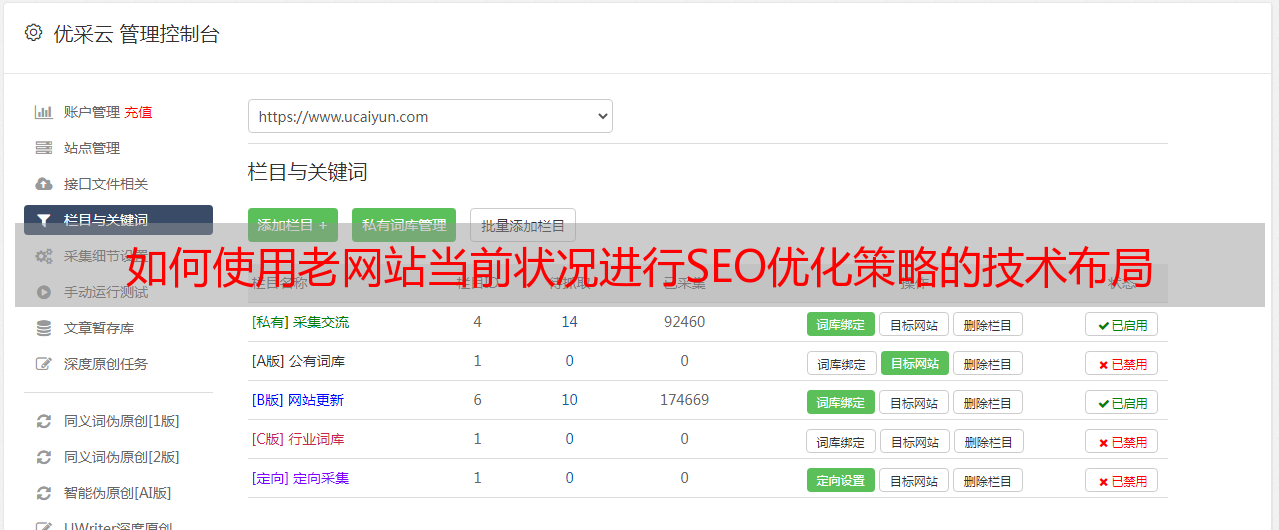Click the 优采云 管理控制台 title

136,34
